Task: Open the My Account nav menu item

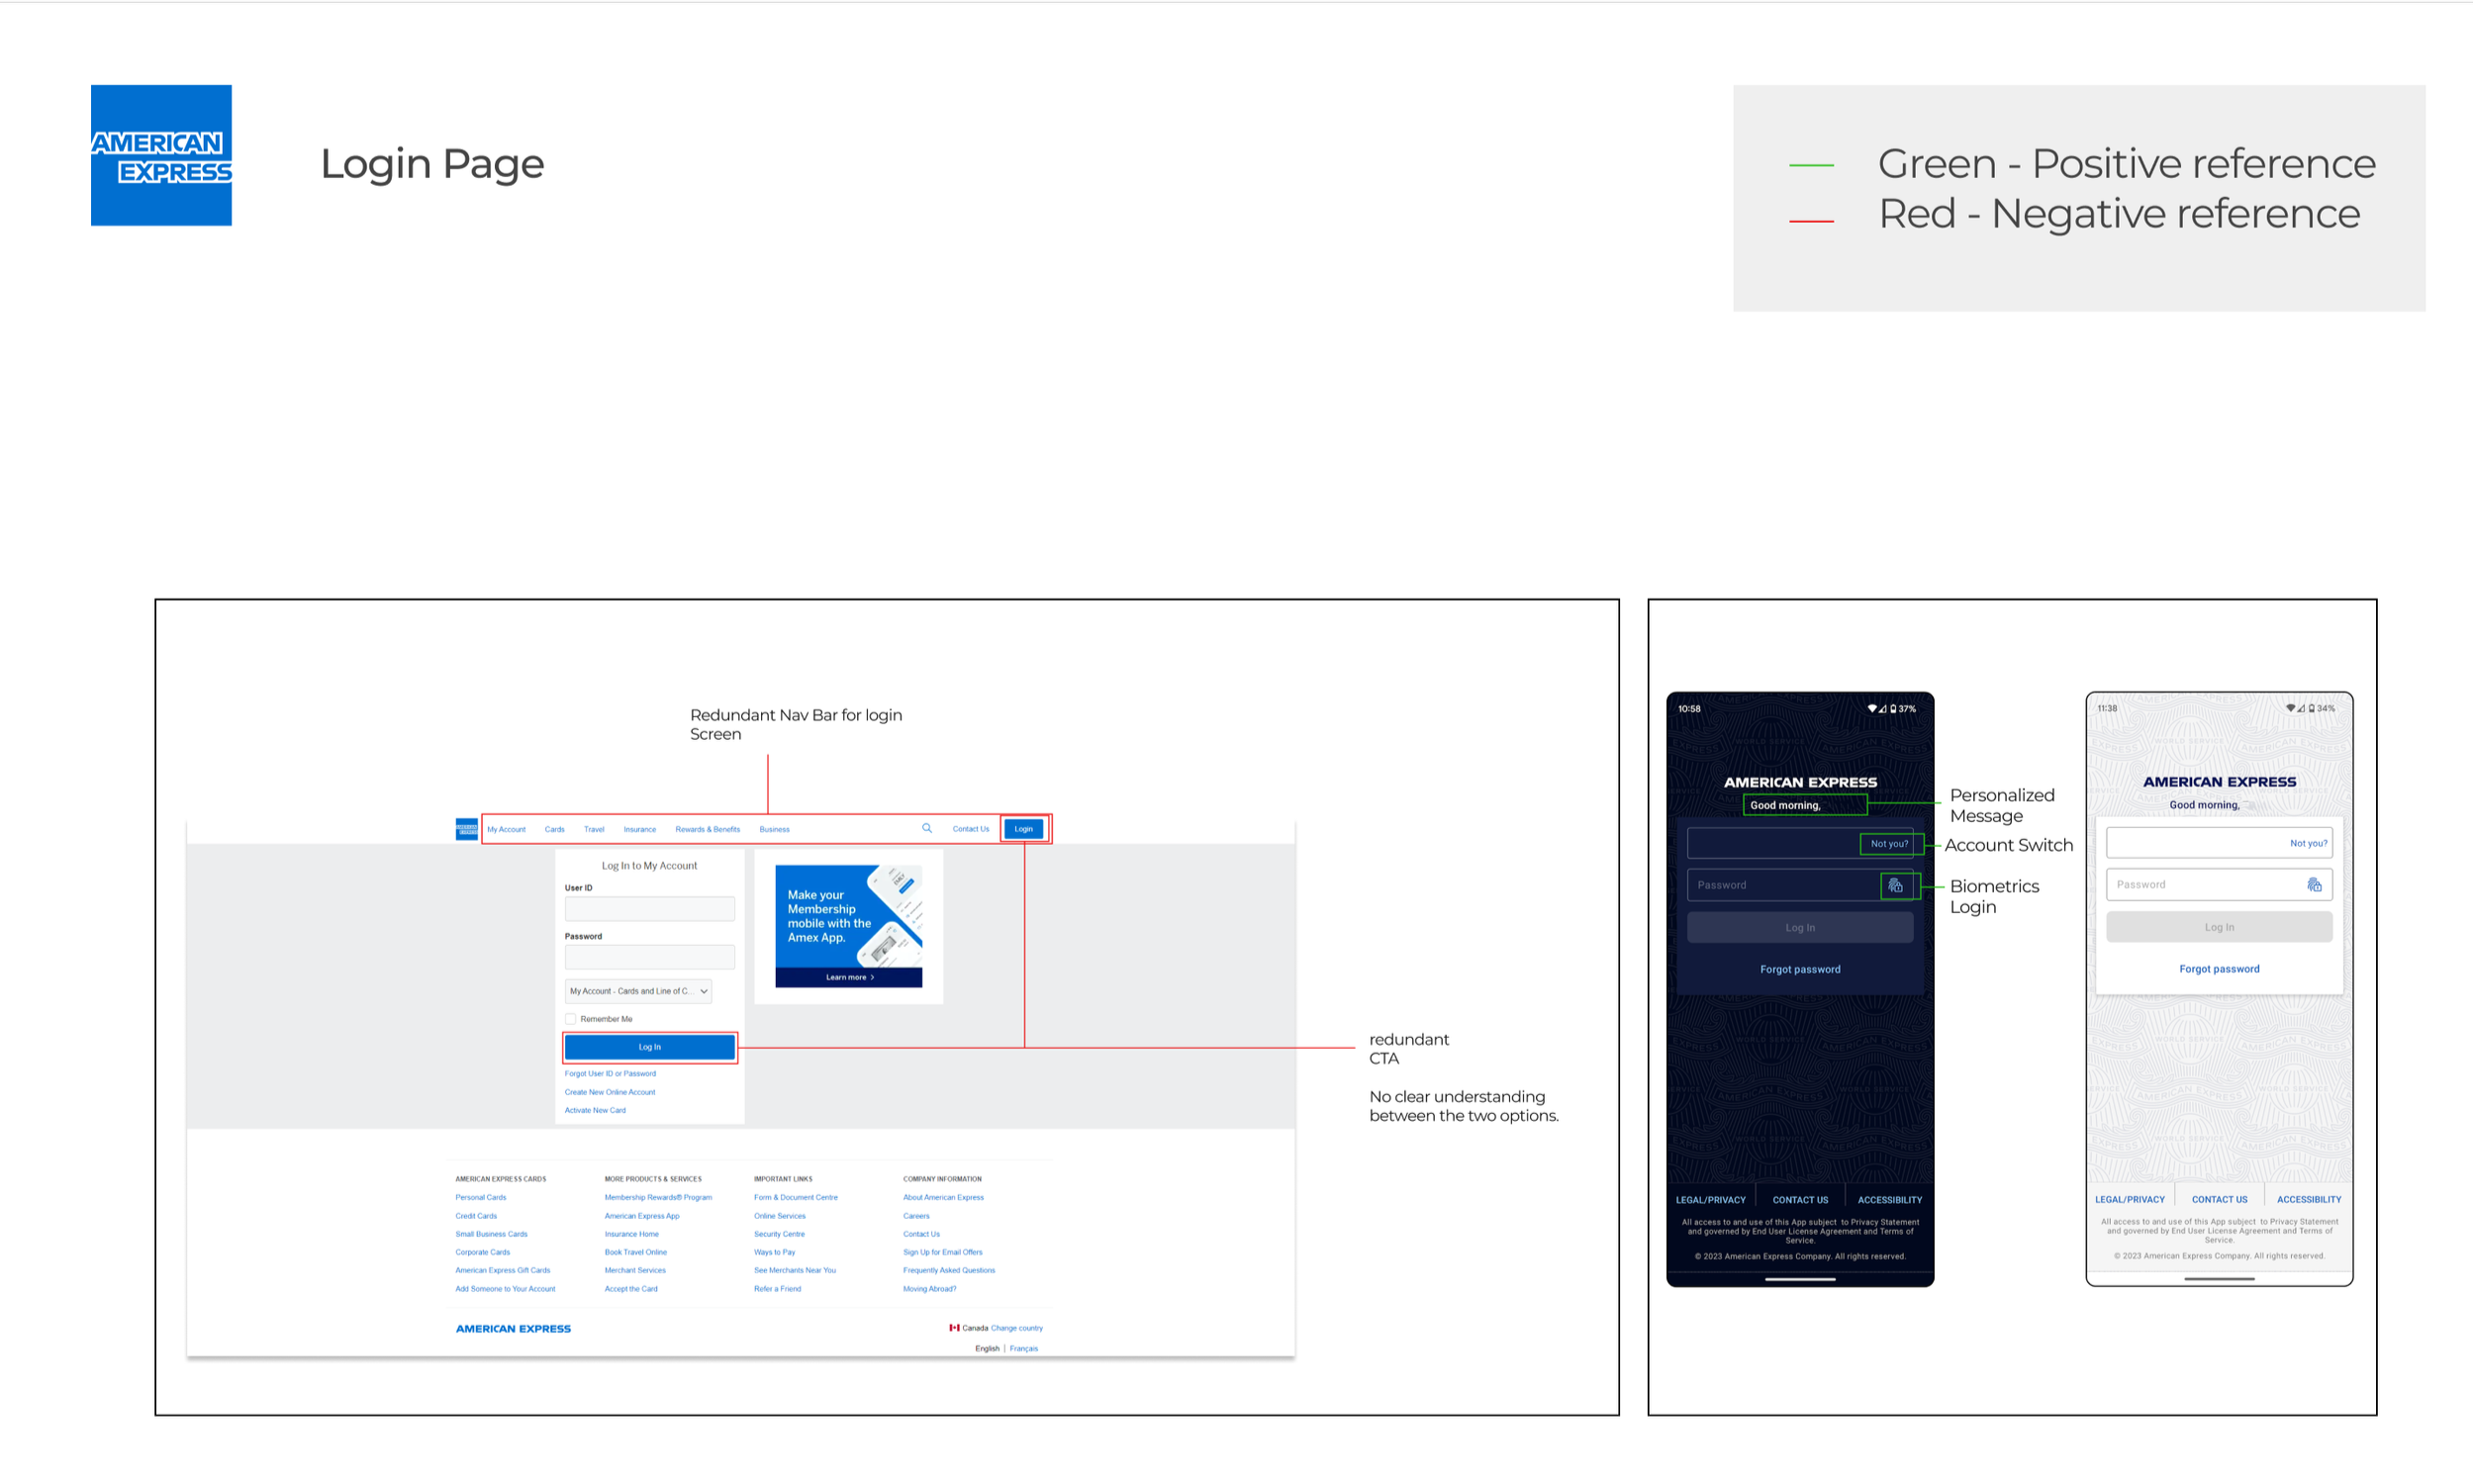Action: point(506,829)
